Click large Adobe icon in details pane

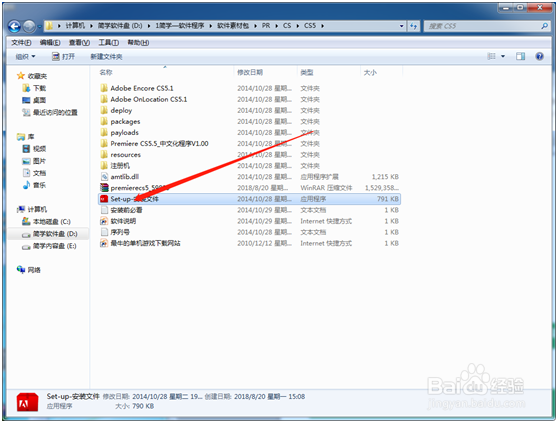[27, 402]
